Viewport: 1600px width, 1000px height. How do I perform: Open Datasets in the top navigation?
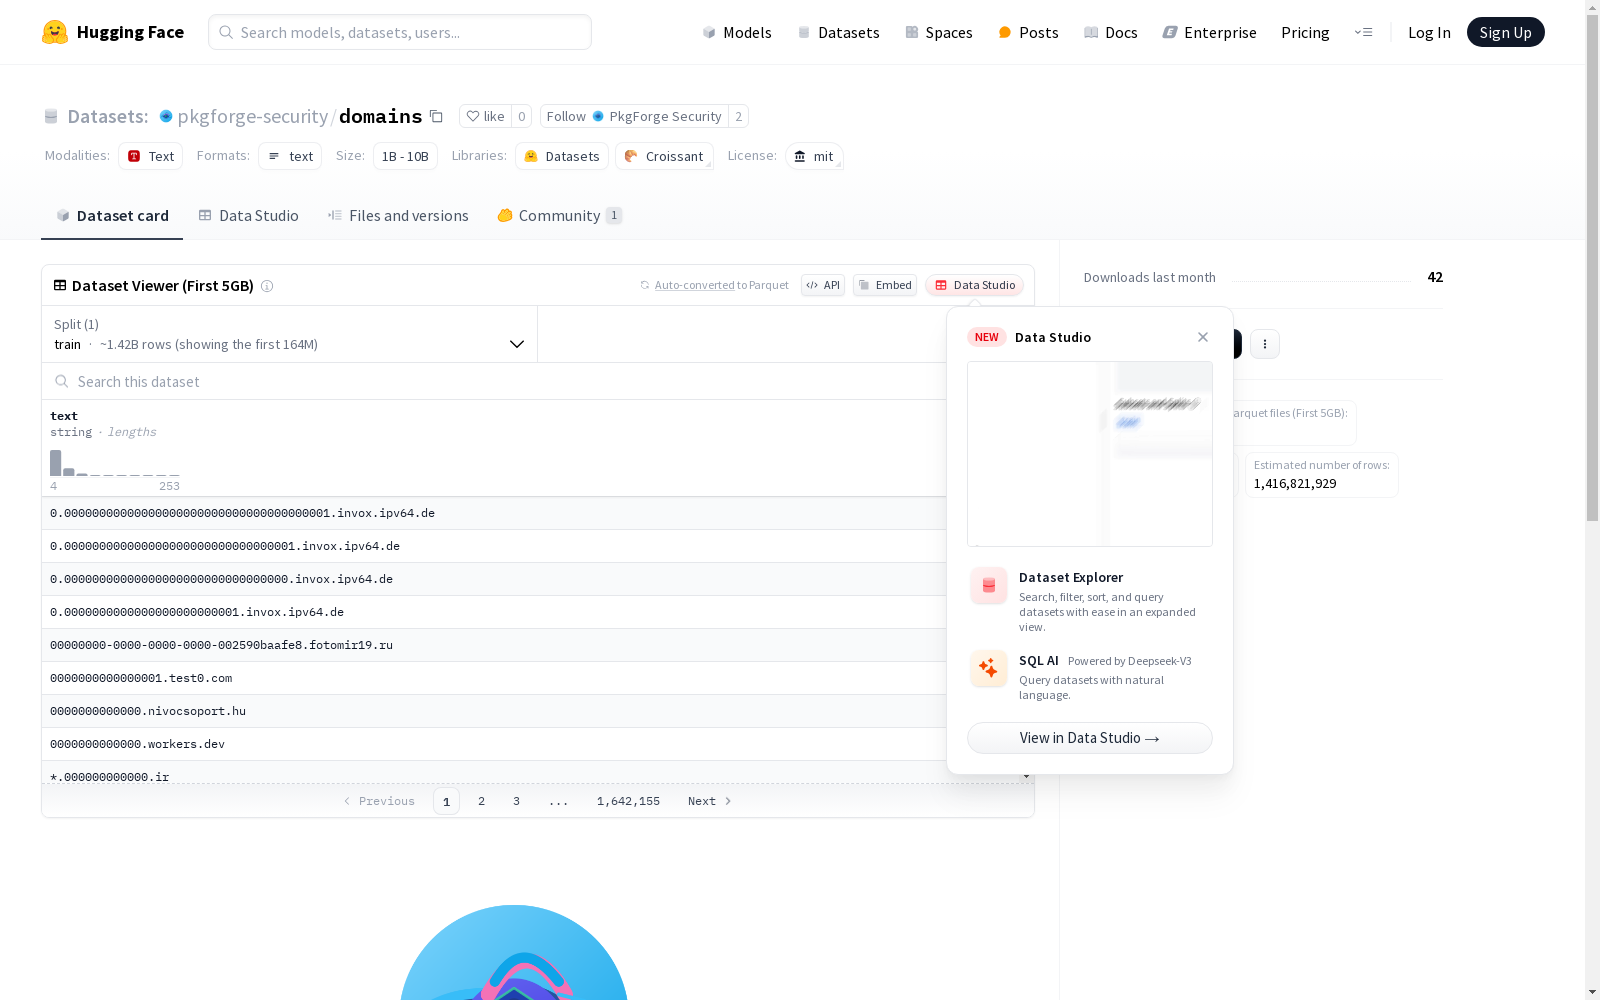838,32
